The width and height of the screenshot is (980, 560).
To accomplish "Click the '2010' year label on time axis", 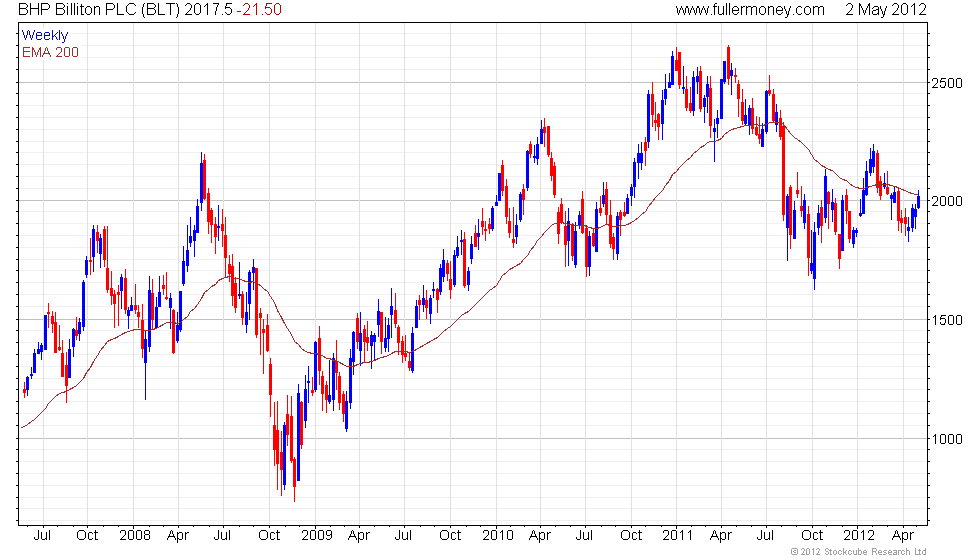I will click(x=498, y=535).
